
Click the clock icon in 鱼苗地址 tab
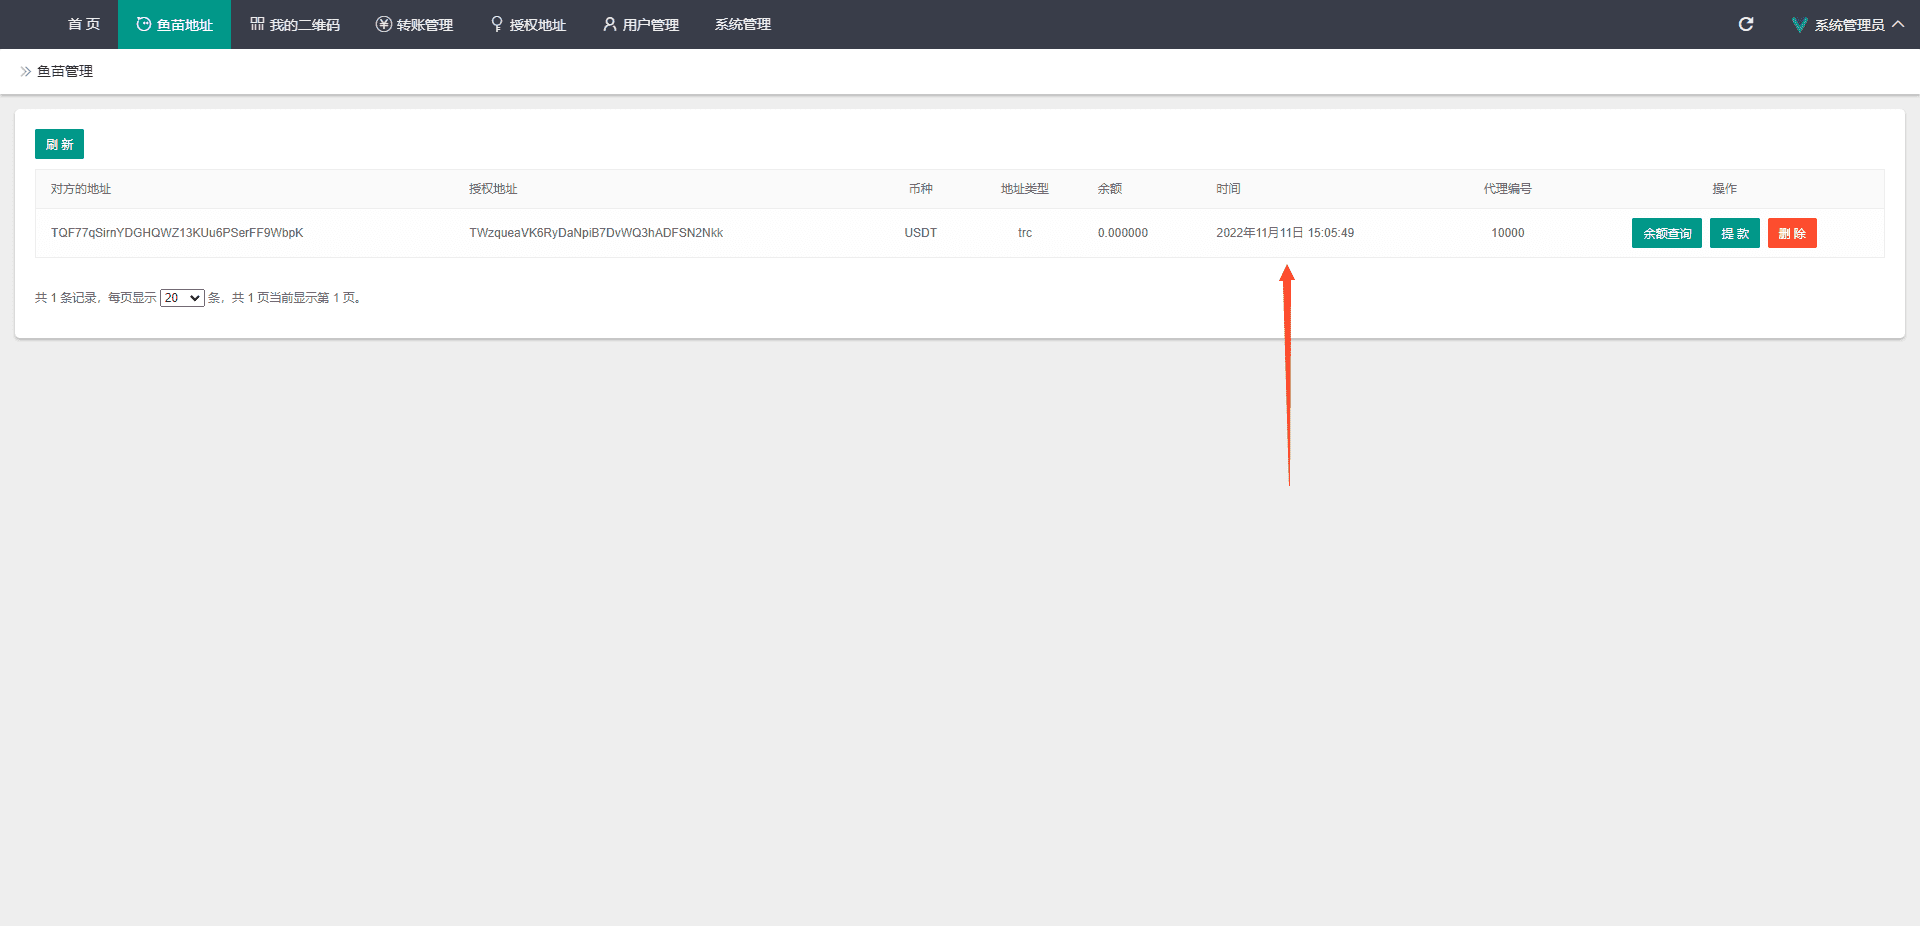point(144,24)
